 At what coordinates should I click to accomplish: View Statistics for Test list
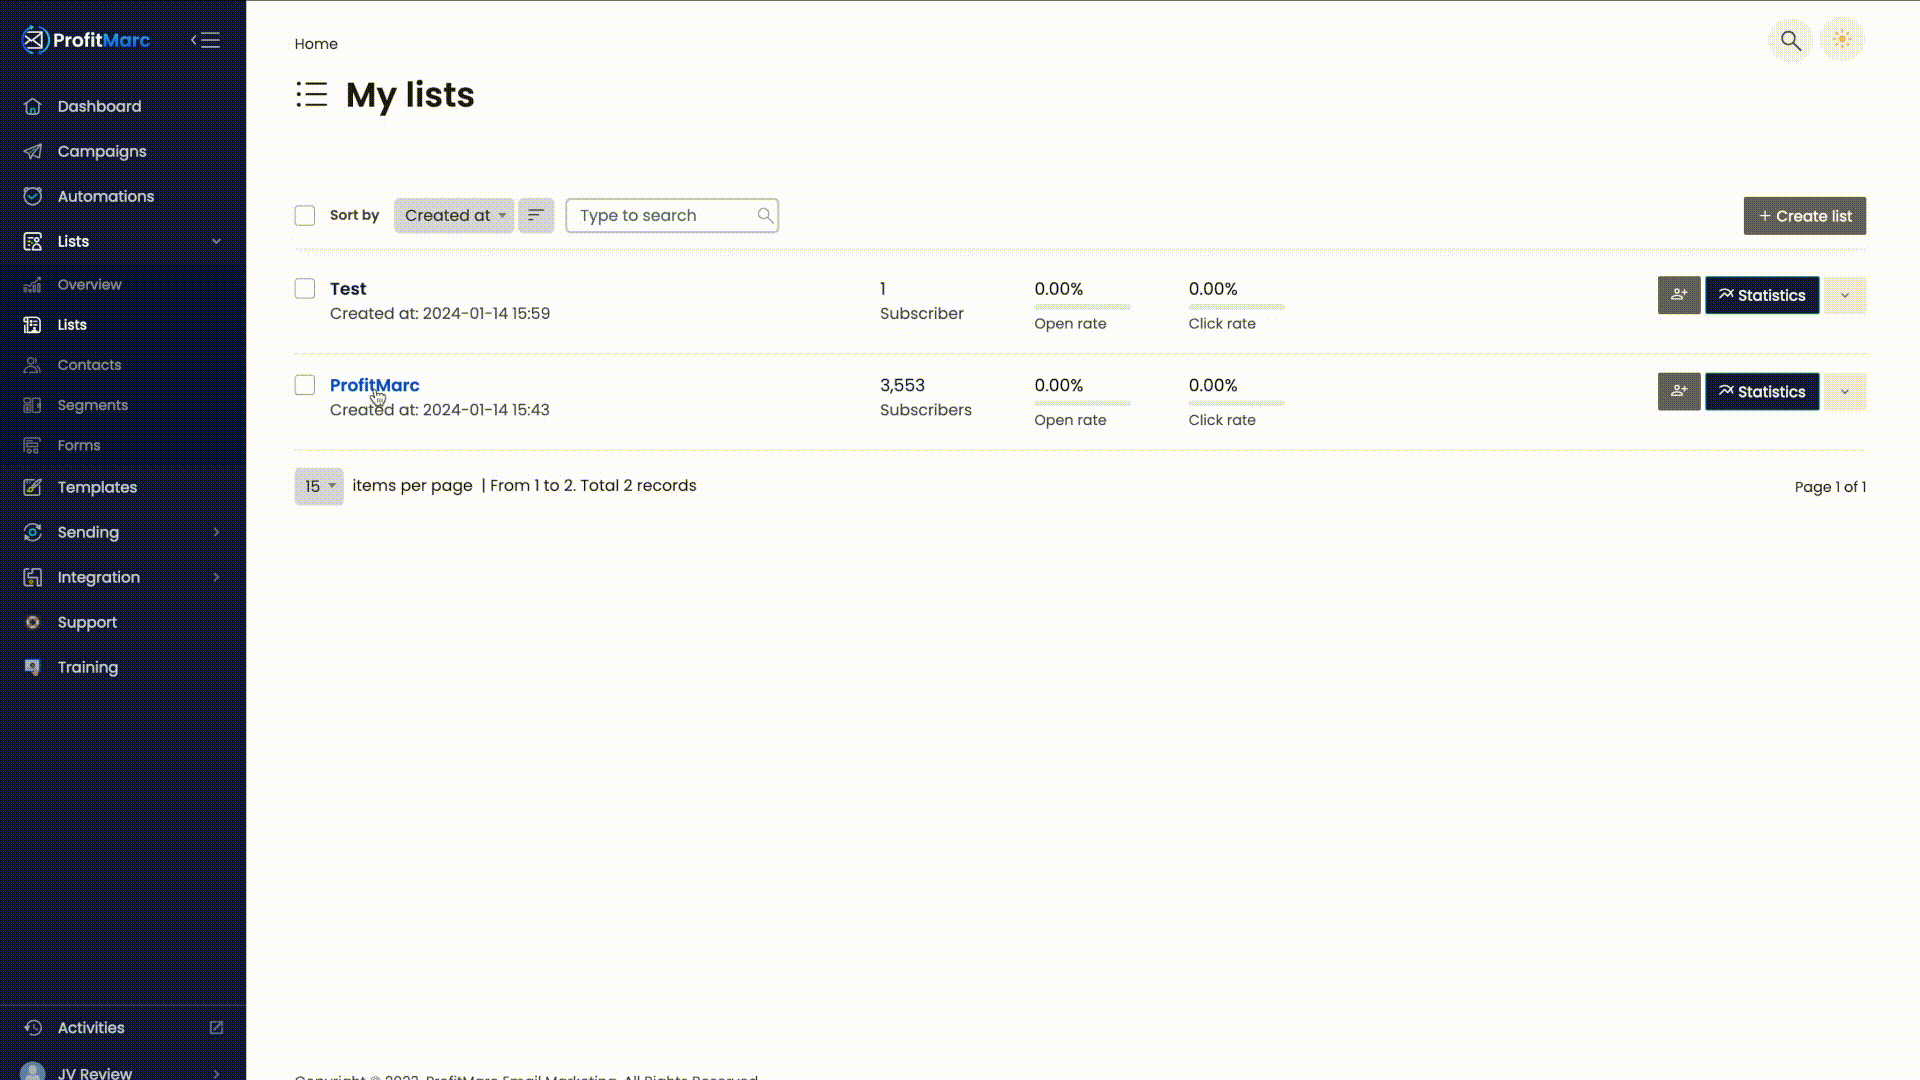pos(1761,295)
